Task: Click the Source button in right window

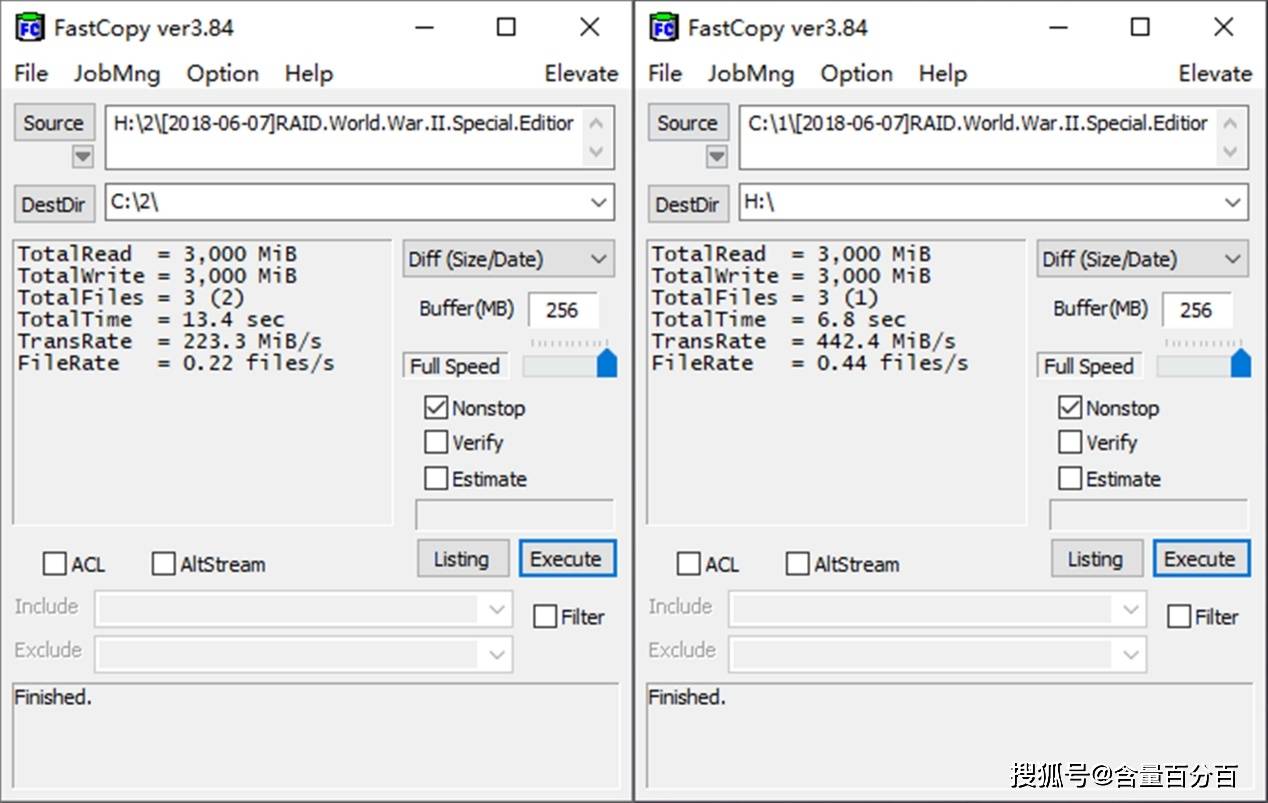Action: [688, 123]
